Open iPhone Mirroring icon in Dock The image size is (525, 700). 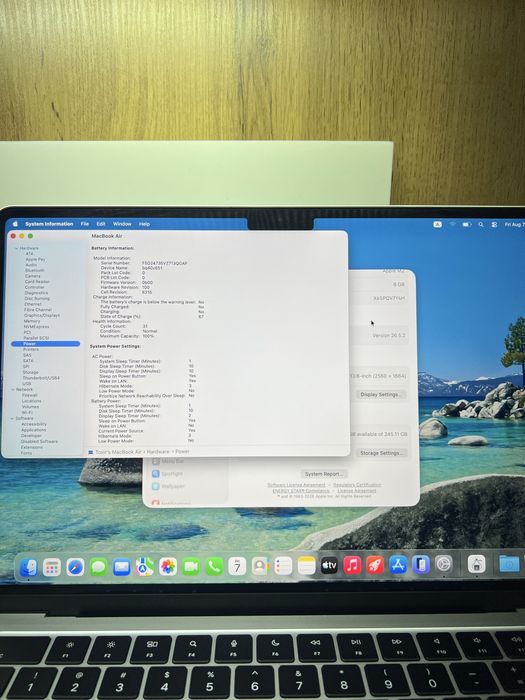coord(421,565)
